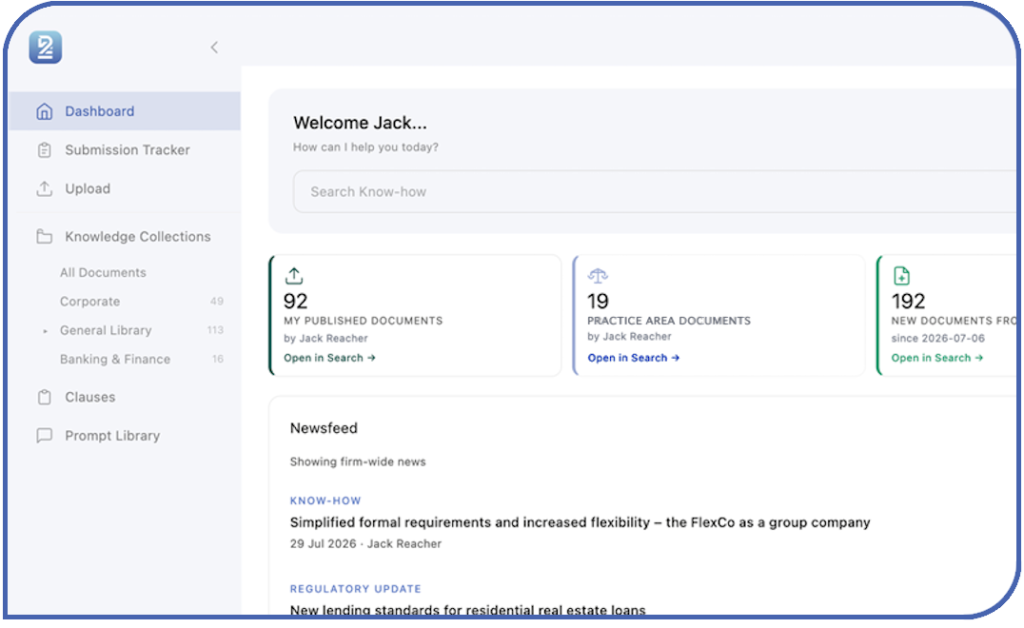Select the Corporate collection
The width and height of the screenshot is (1024, 628).
click(90, 302)
